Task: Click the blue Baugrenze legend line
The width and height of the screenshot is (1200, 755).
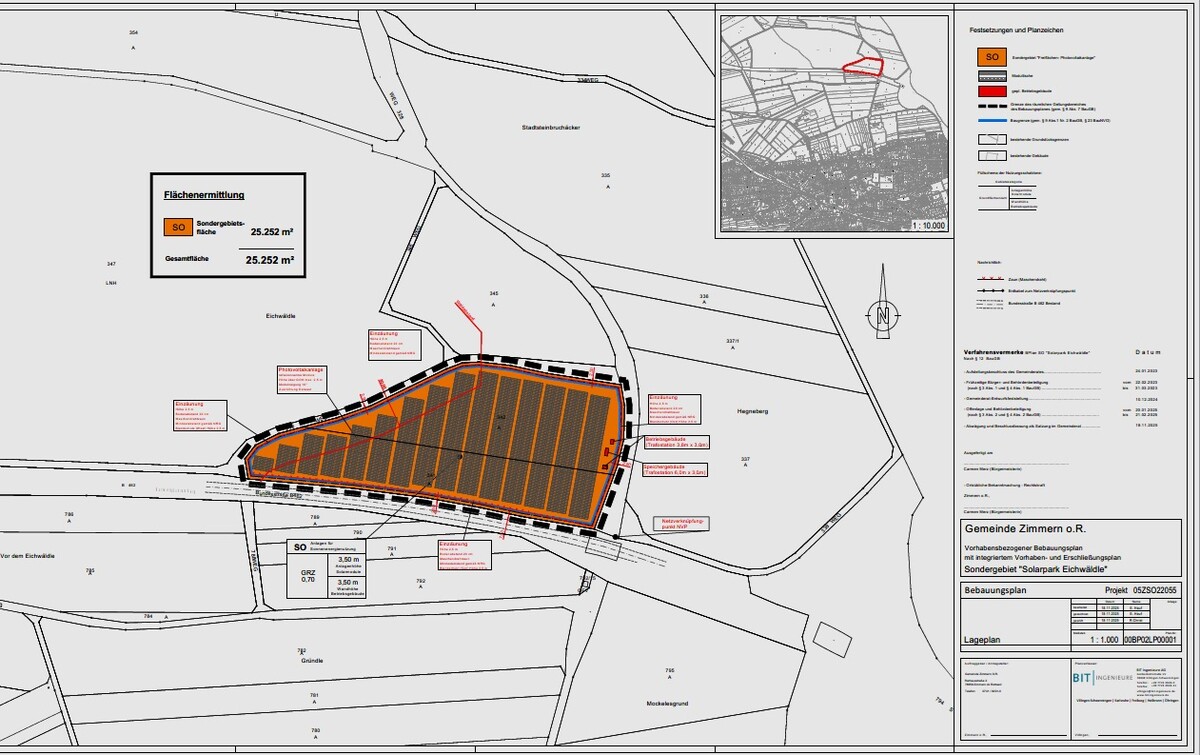Action: [x=992, y=123]
